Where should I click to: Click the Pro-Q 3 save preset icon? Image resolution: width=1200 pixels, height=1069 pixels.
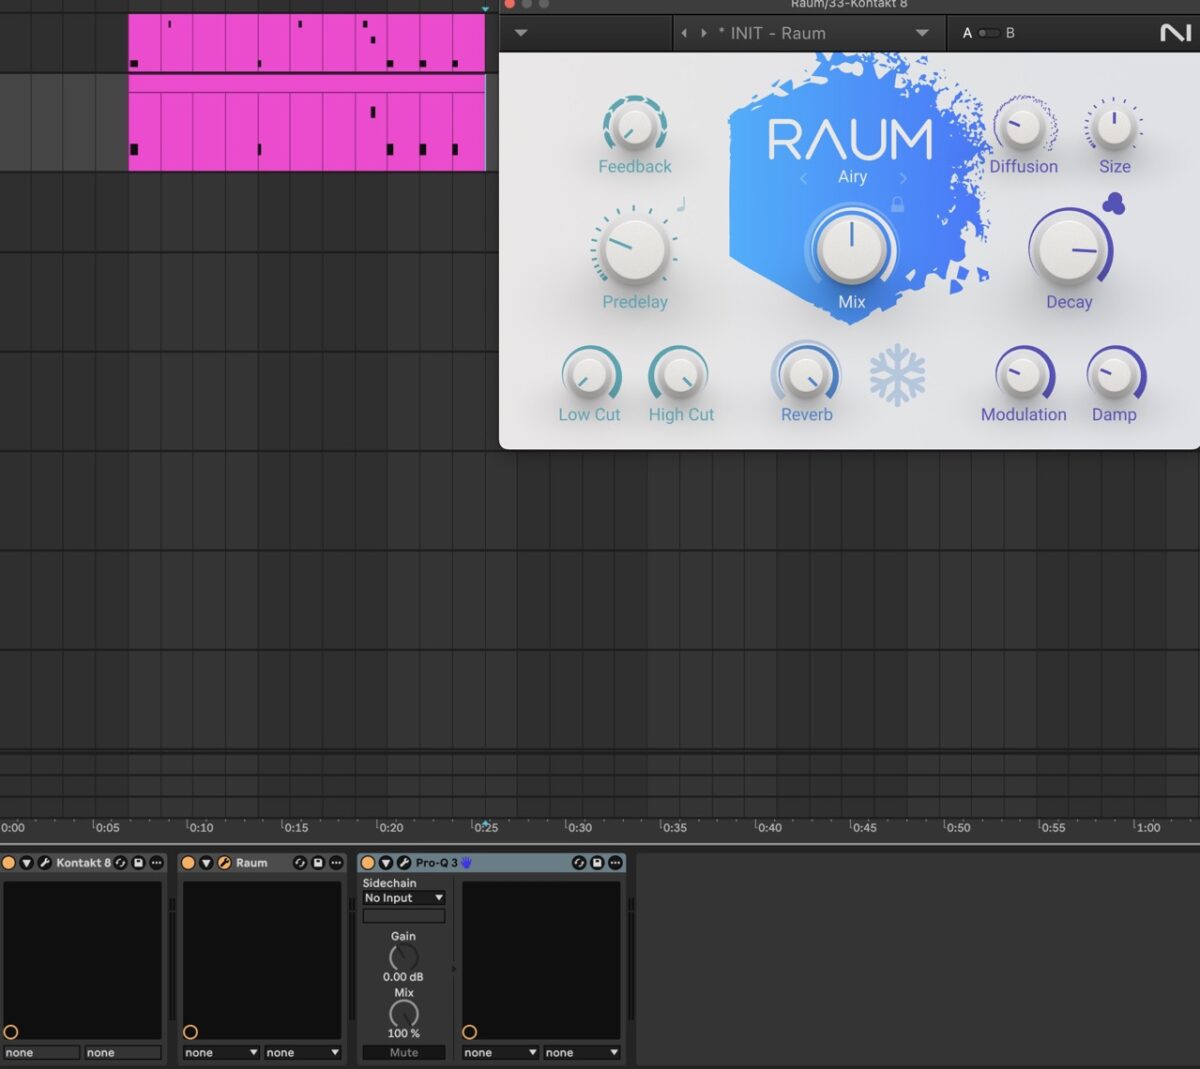[597, 863]
